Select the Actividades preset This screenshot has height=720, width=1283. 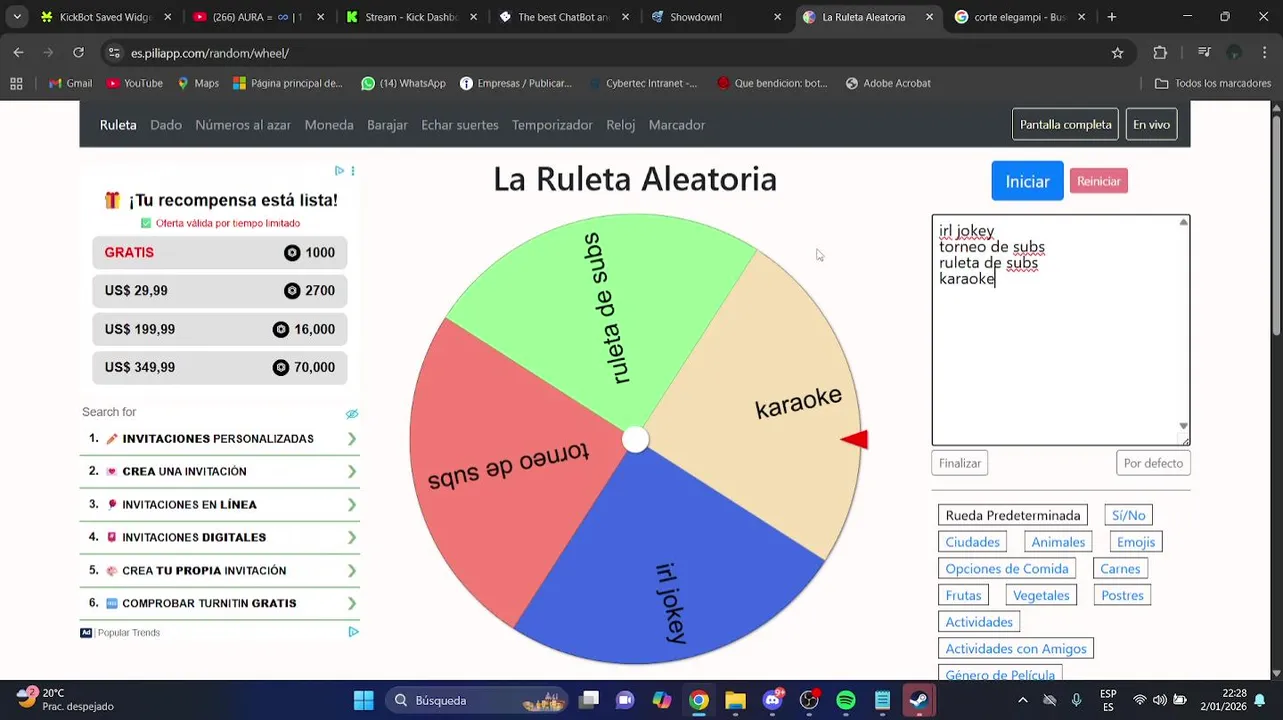979,622
